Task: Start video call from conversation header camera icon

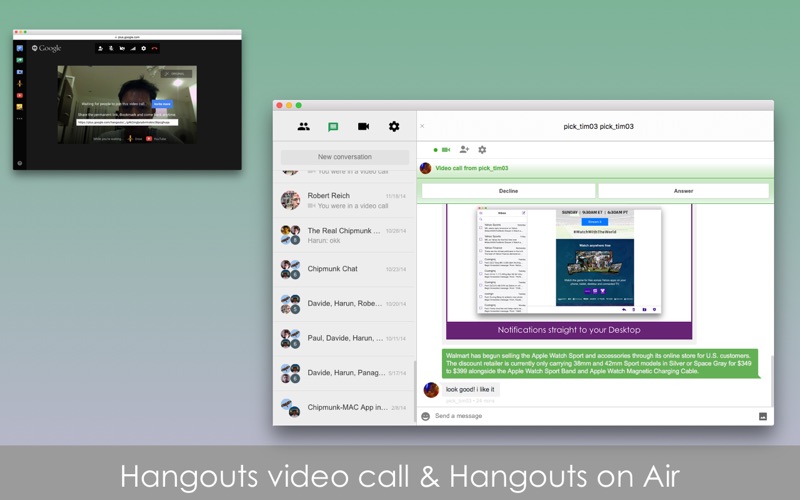Action: [x=445, y=149]
